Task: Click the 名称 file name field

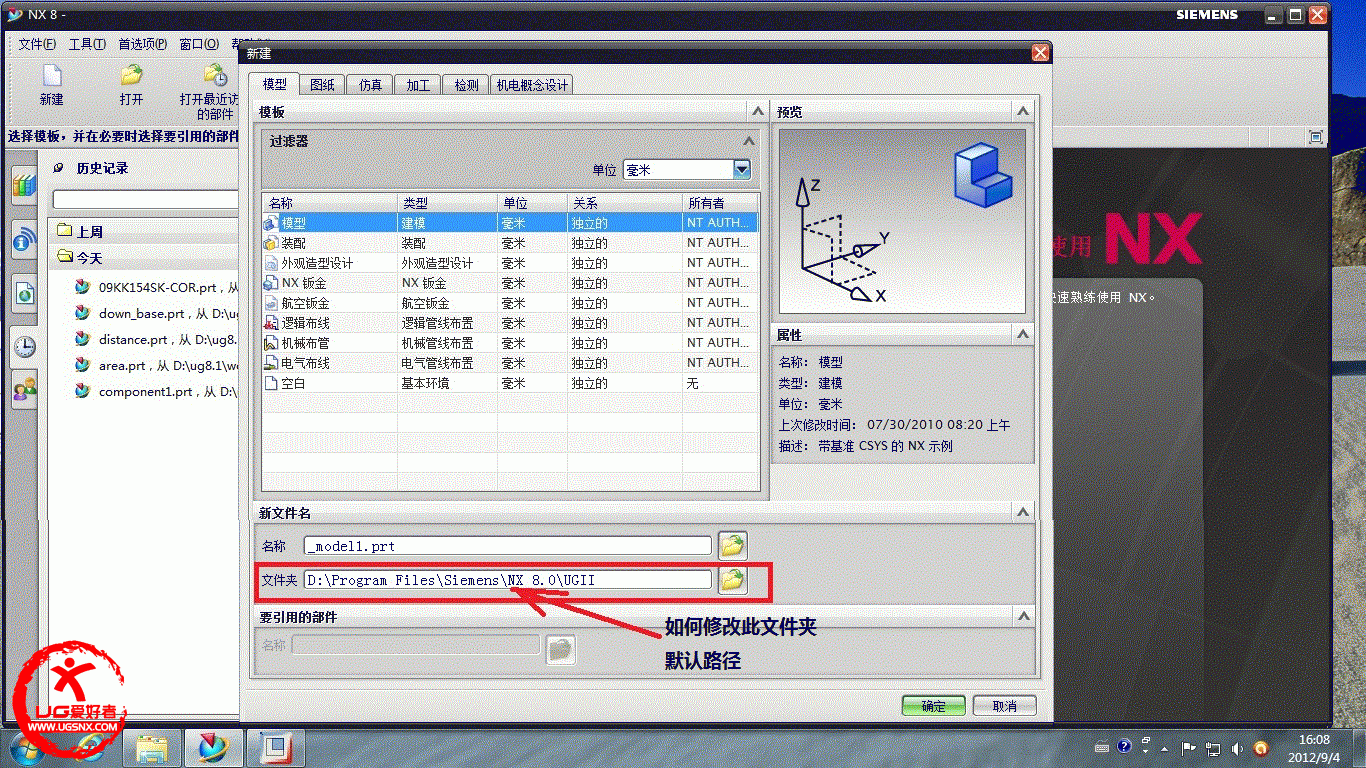Action: tap(508, 546)
